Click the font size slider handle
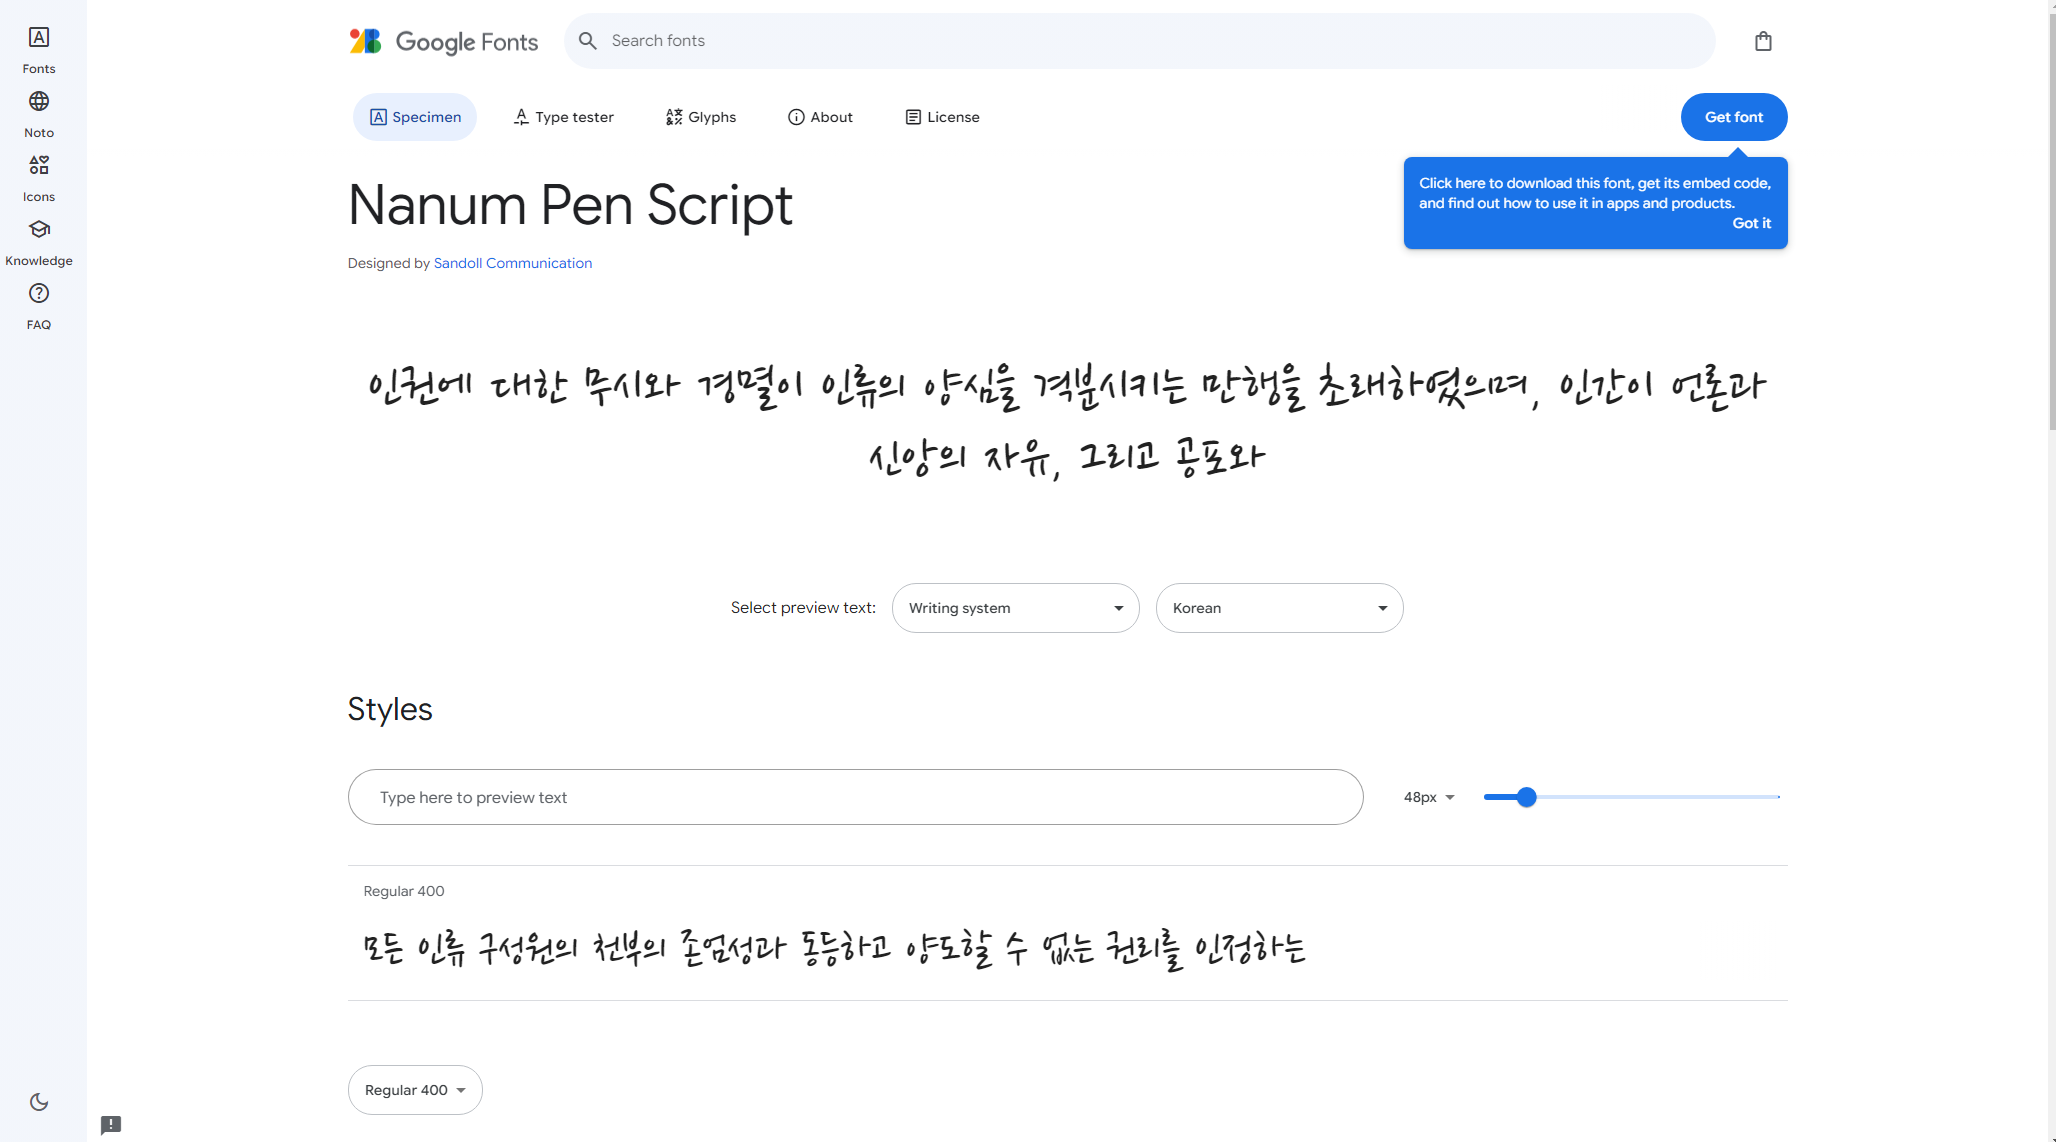Screen dimensions: 2056x1142 (x=1526, y=797)
